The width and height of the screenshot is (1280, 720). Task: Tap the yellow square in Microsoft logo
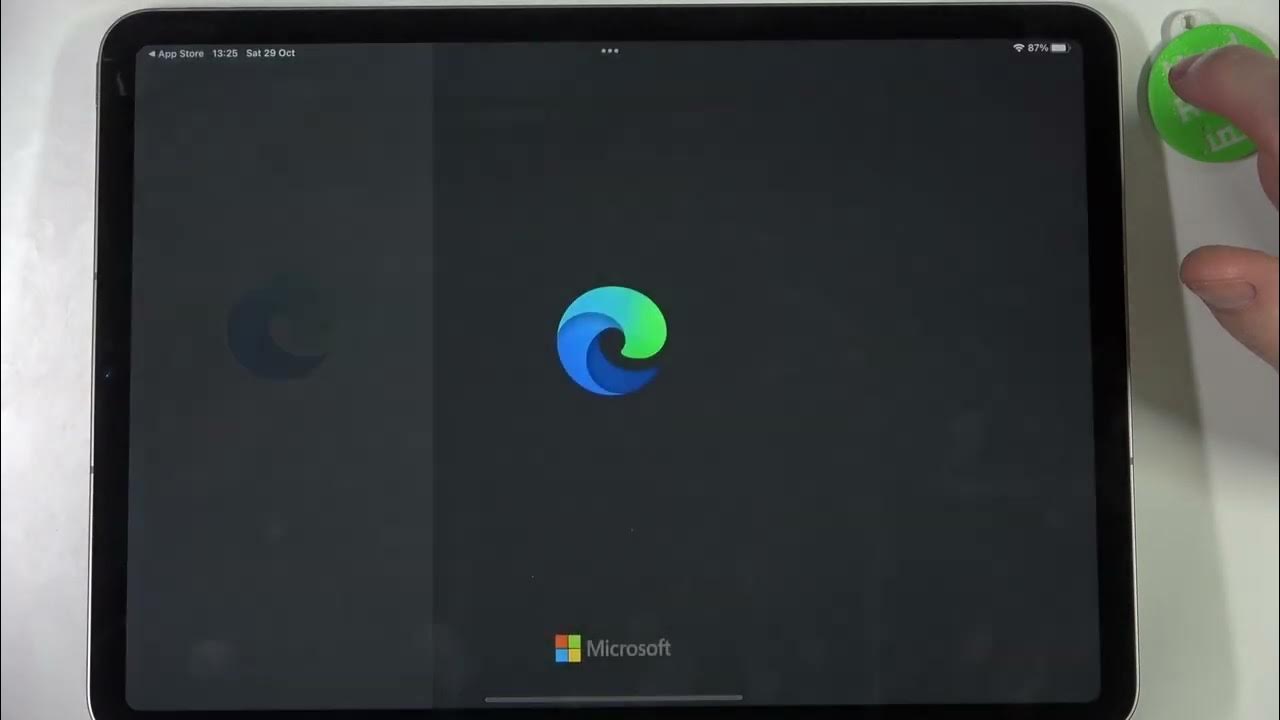574,655
